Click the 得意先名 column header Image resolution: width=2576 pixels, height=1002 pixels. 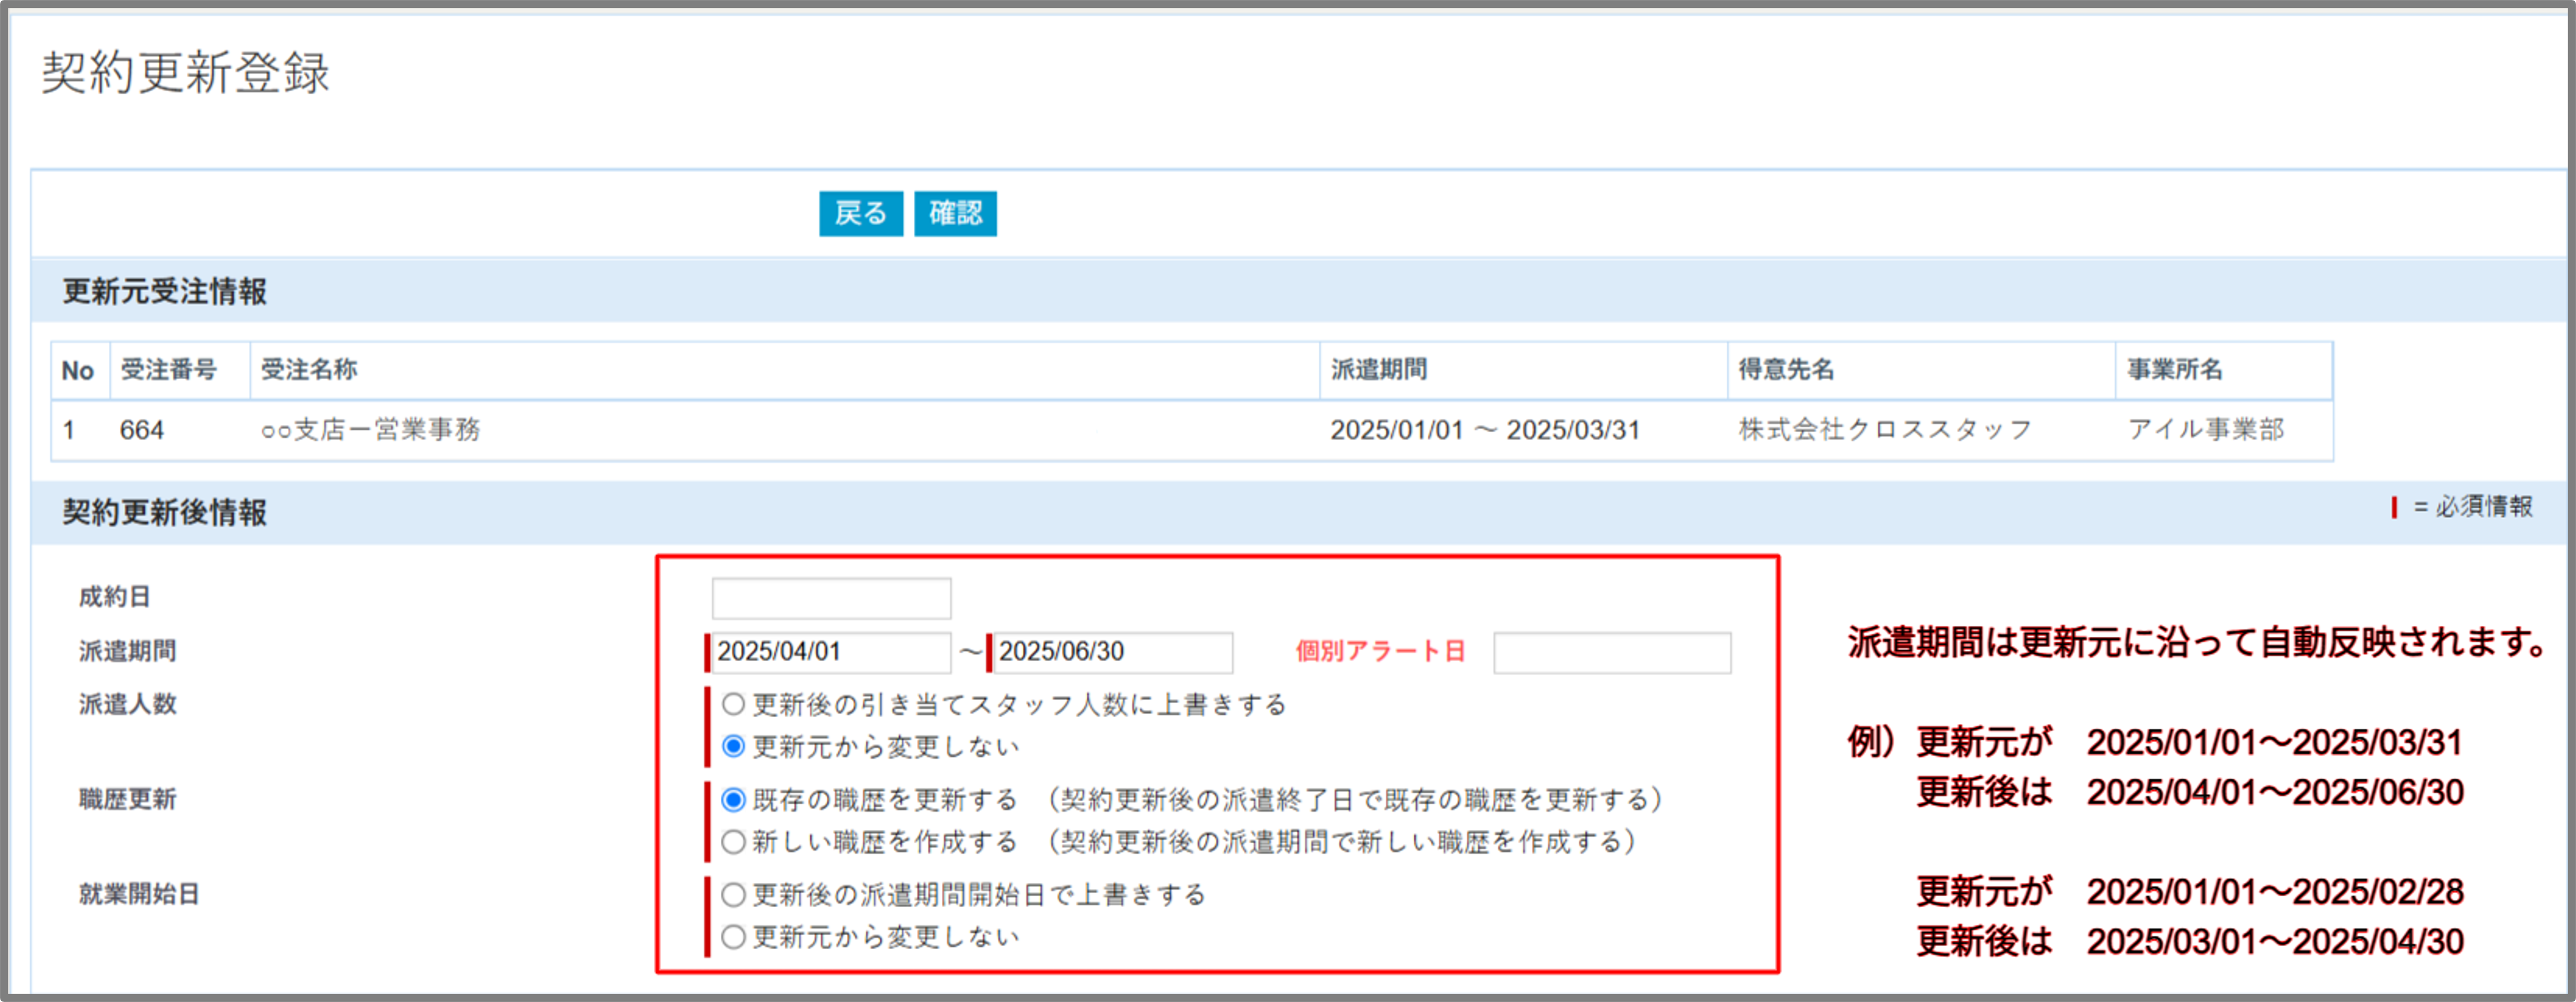(x=1786, y=370)
